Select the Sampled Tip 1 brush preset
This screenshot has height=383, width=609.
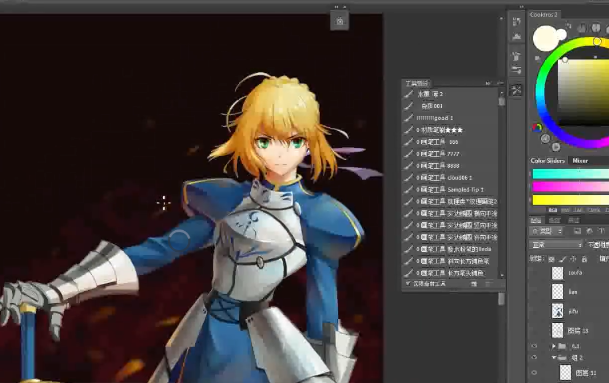point(450,190)
